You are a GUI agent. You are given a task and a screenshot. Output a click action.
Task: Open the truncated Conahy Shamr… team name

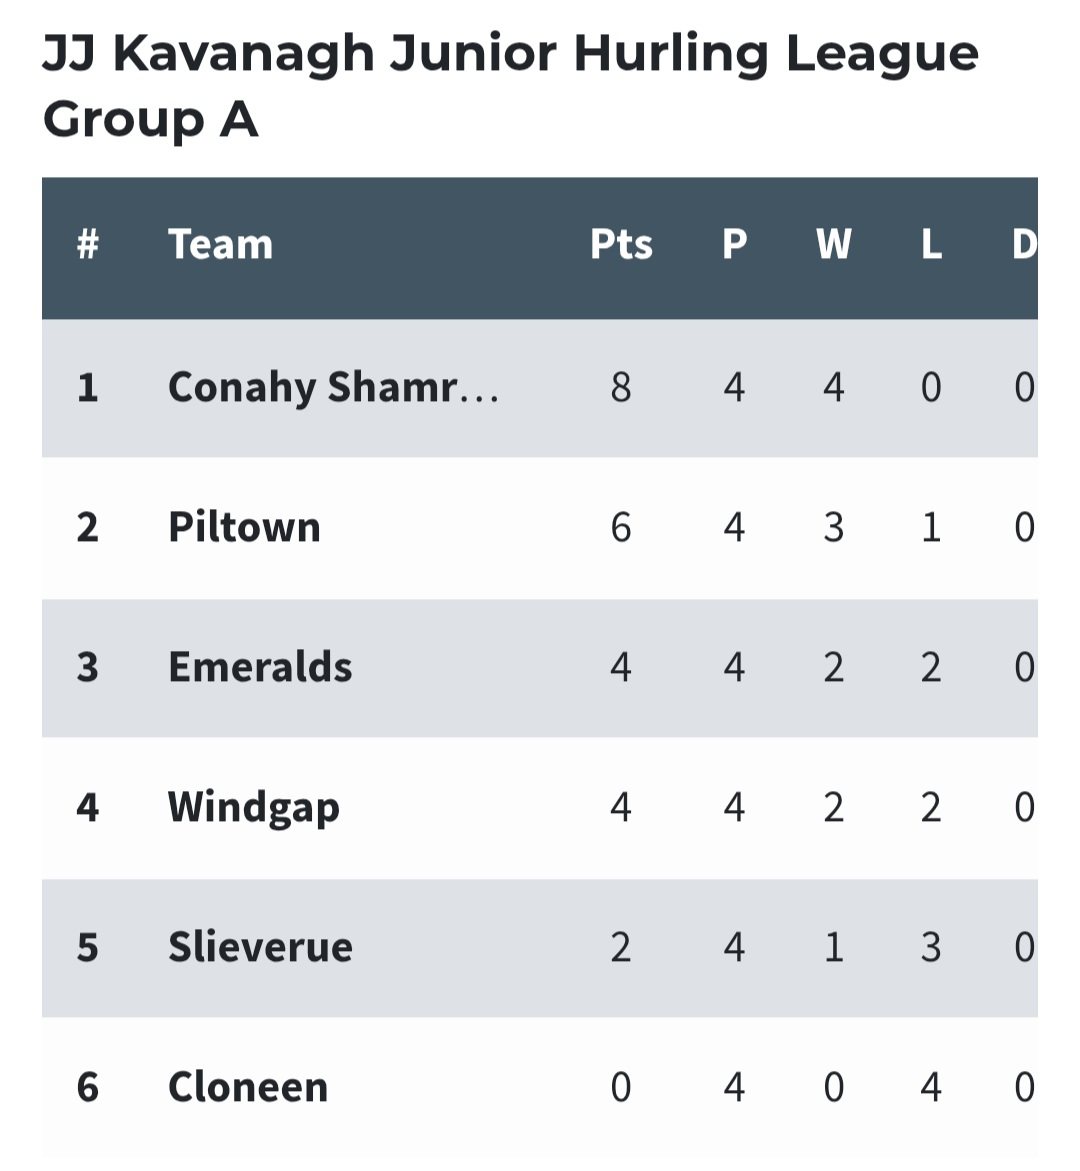(x=333, y=388)
